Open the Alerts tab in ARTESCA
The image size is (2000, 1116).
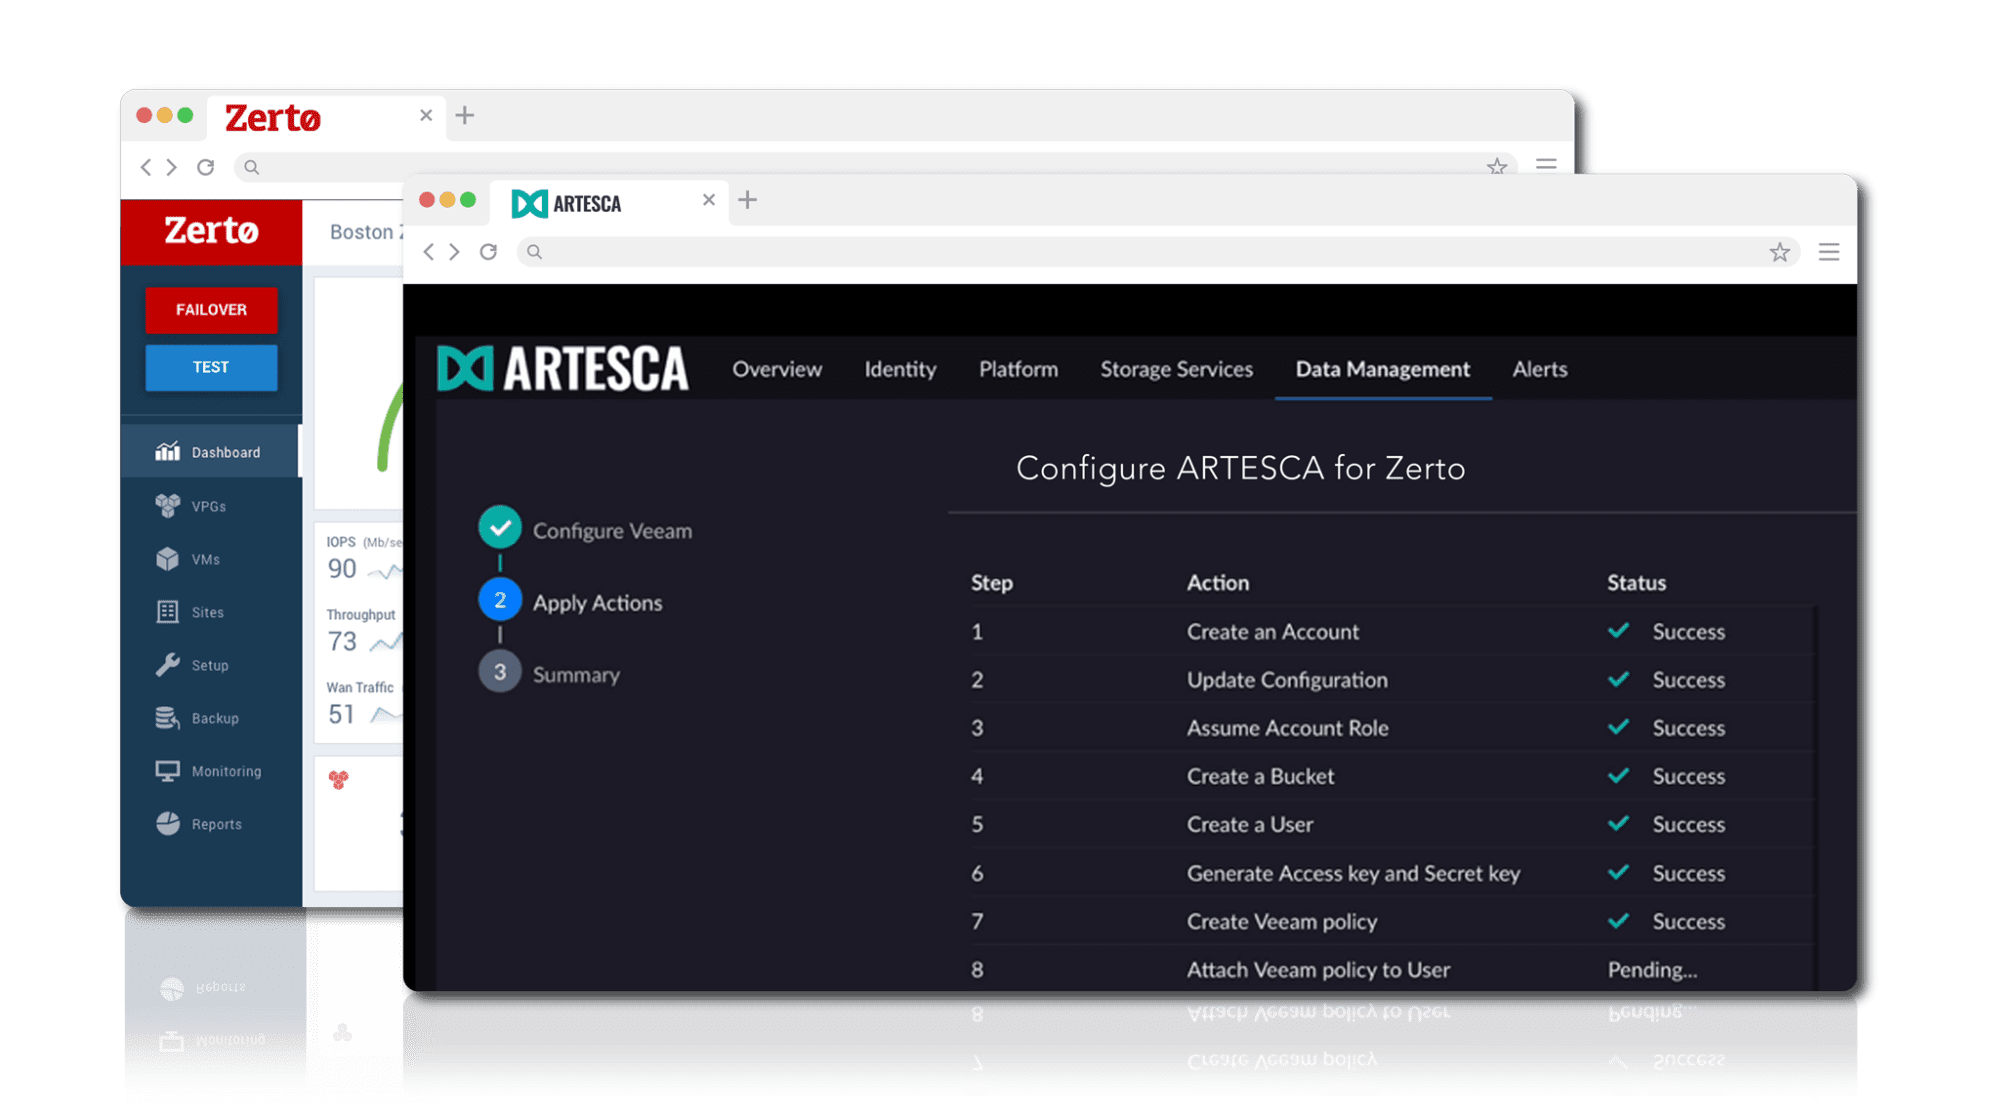coord(1539,369)
